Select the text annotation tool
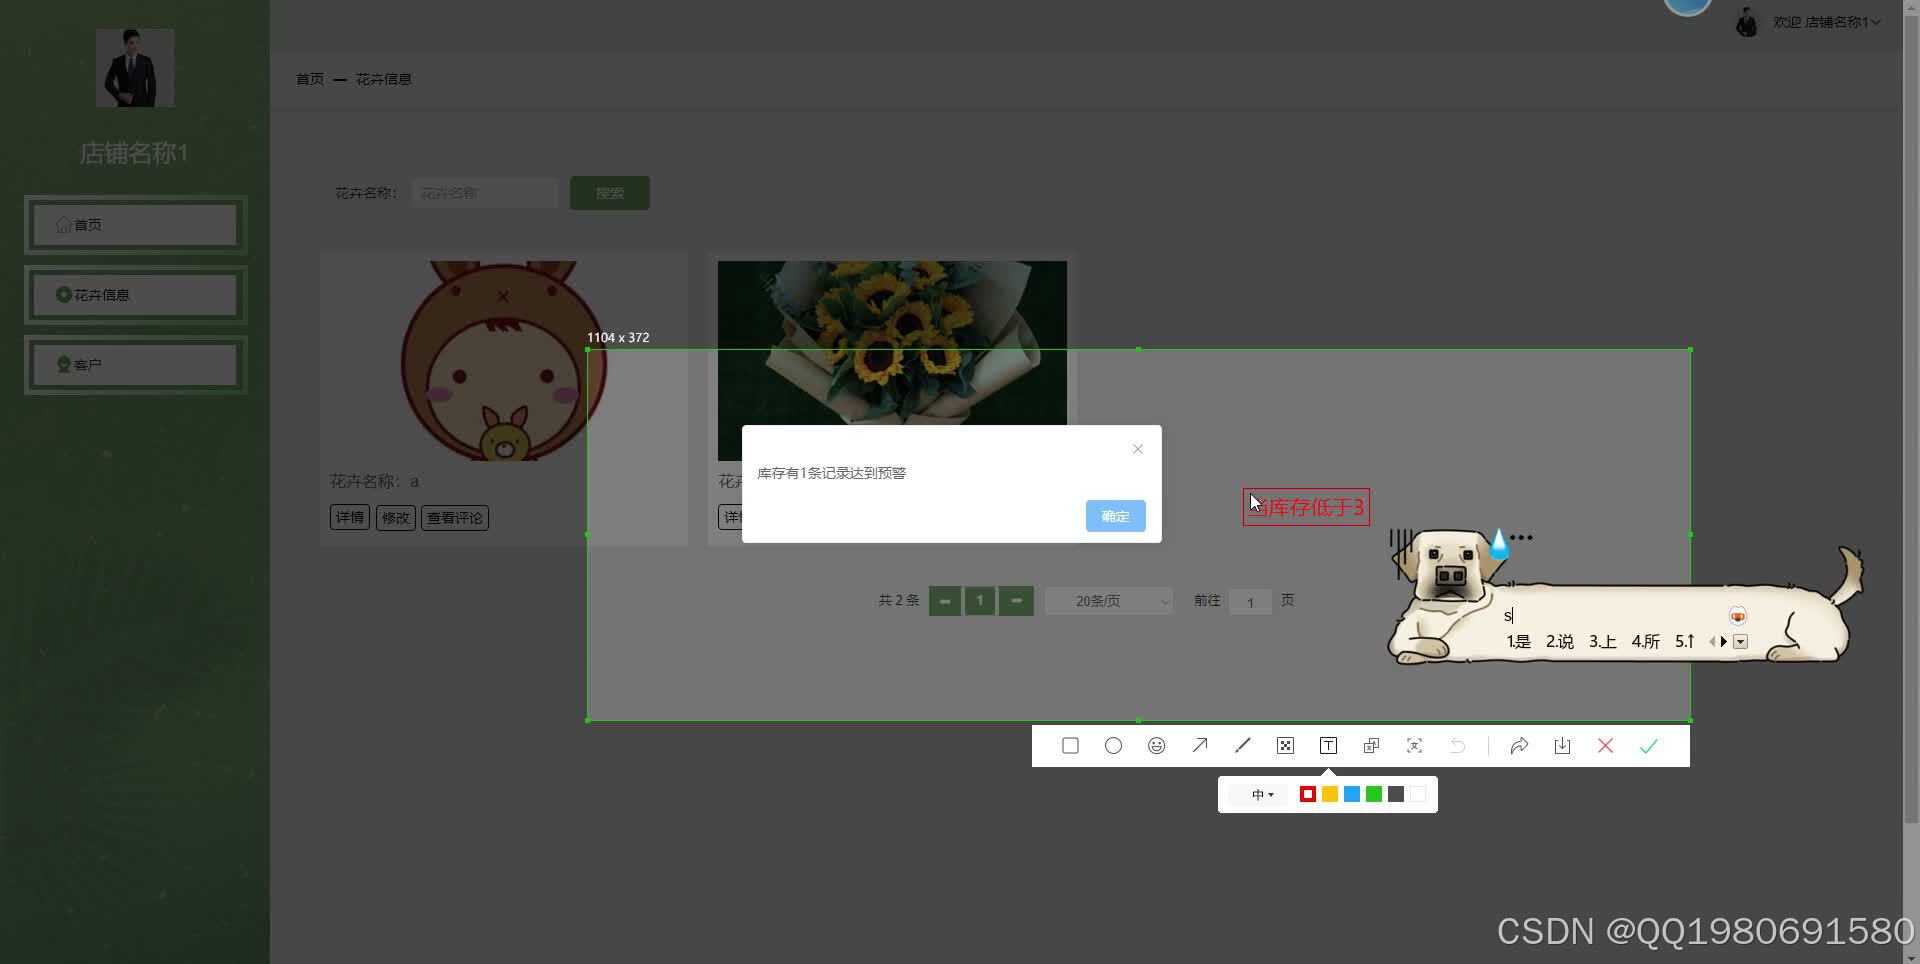The height and width of the screenshot is (964, 1920). click(x=1328, y=745)
